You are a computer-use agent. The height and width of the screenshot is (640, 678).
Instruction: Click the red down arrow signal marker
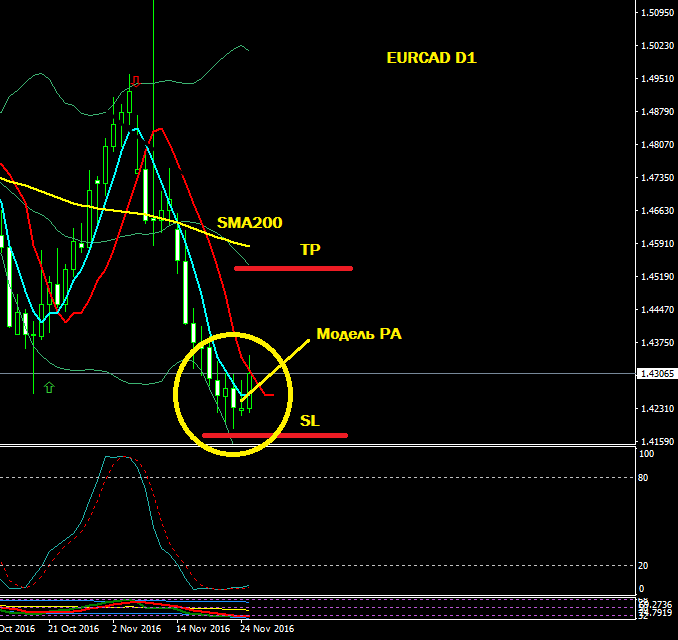click(x=136, y=81)
